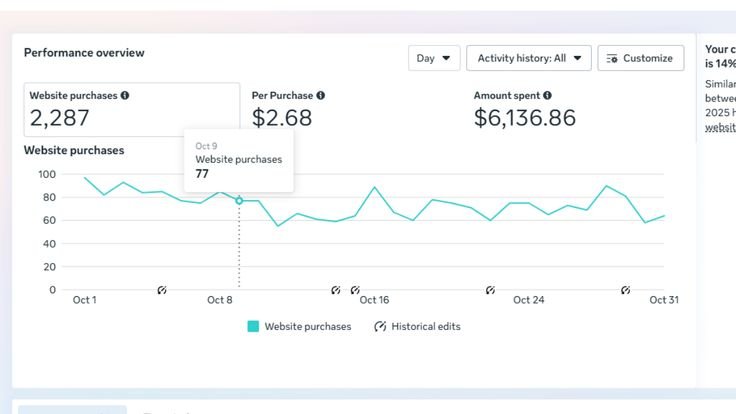Click the info icon next to Per Purchase

321,95
